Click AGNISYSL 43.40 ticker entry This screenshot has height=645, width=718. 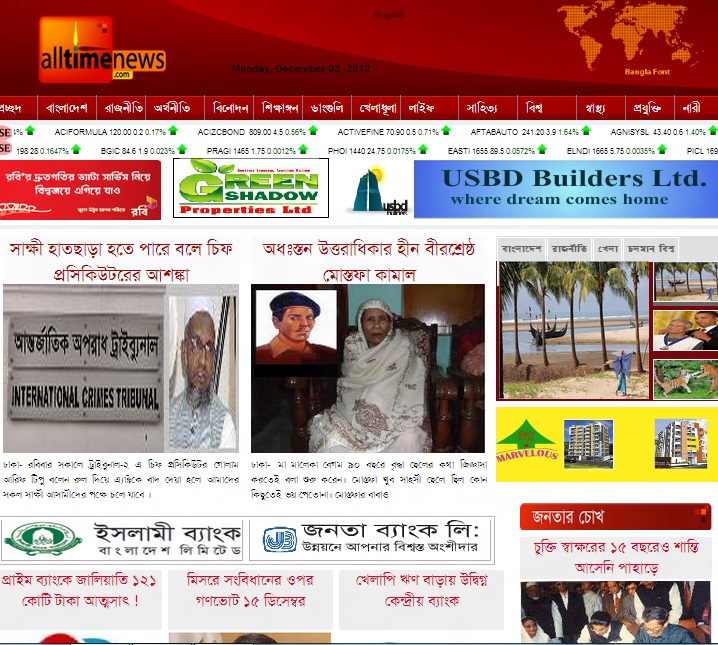658,132
